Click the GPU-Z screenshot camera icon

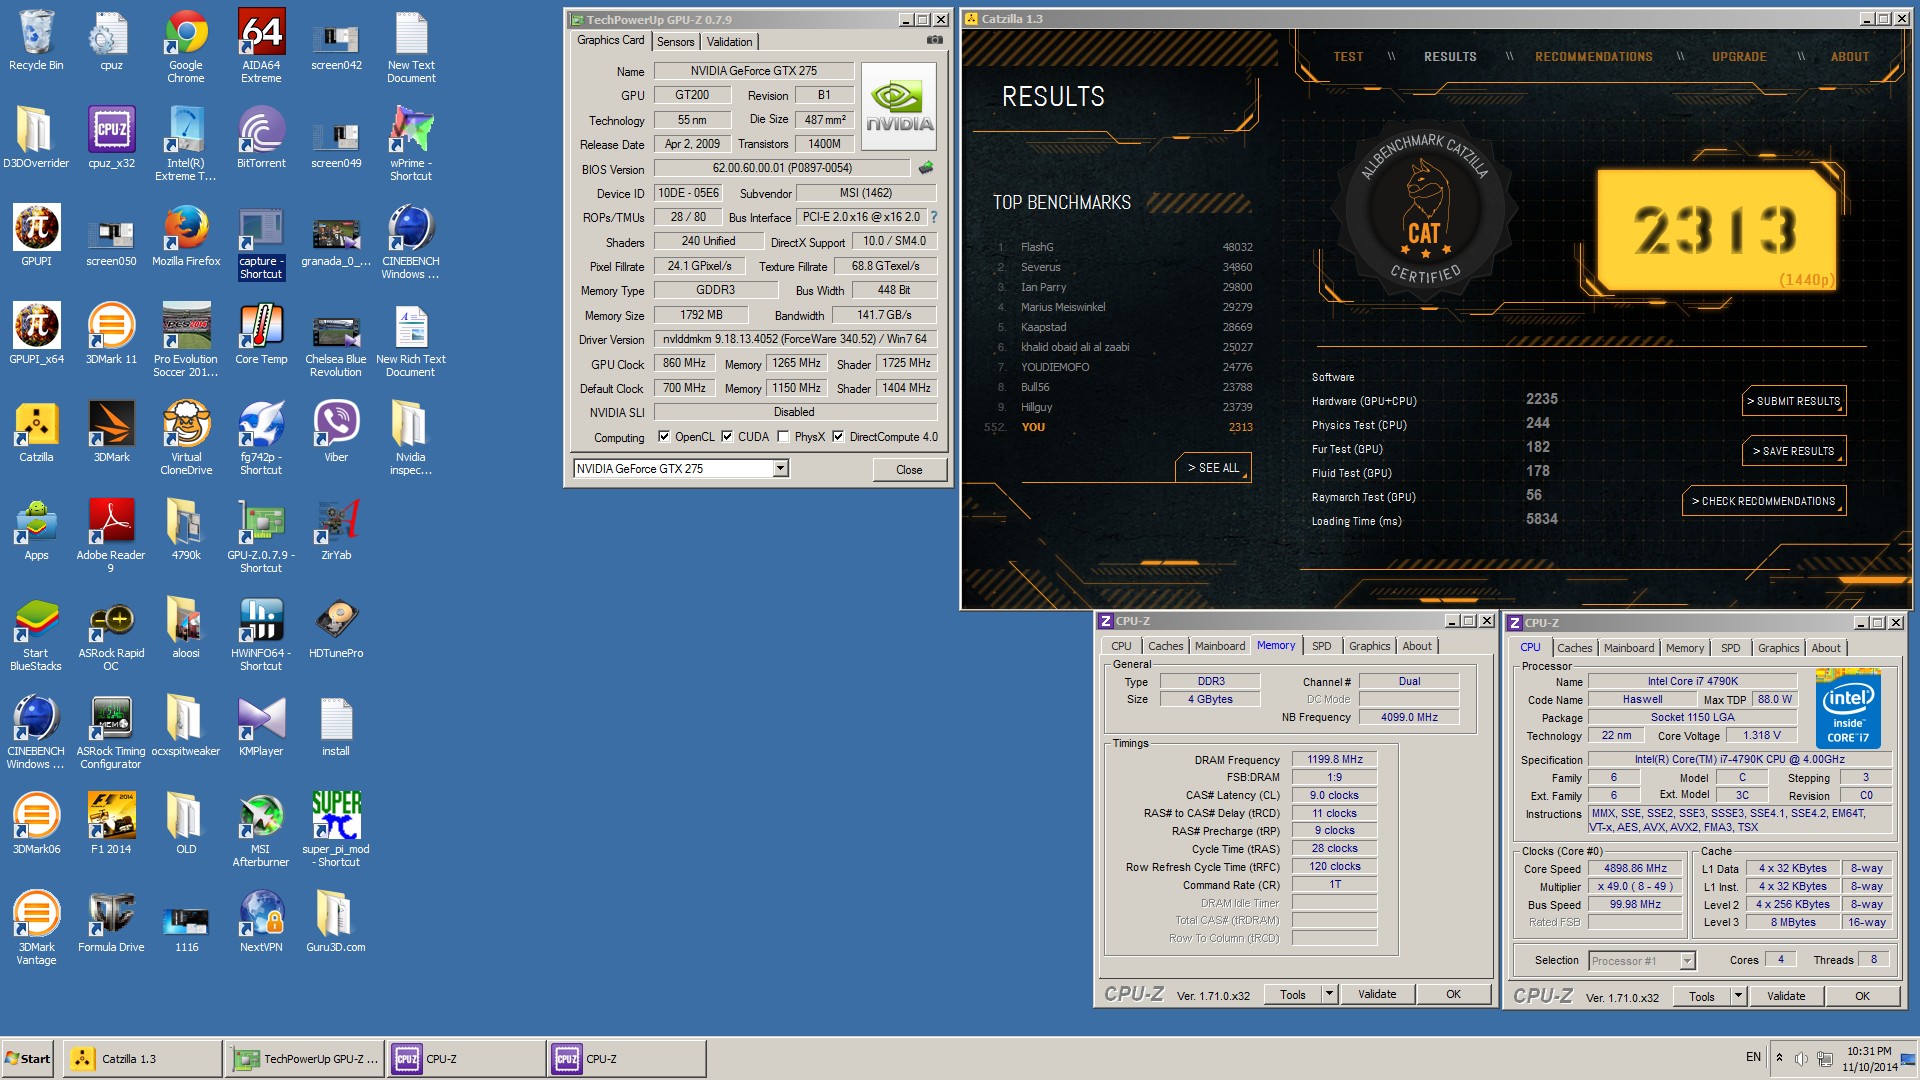(934, 40)
